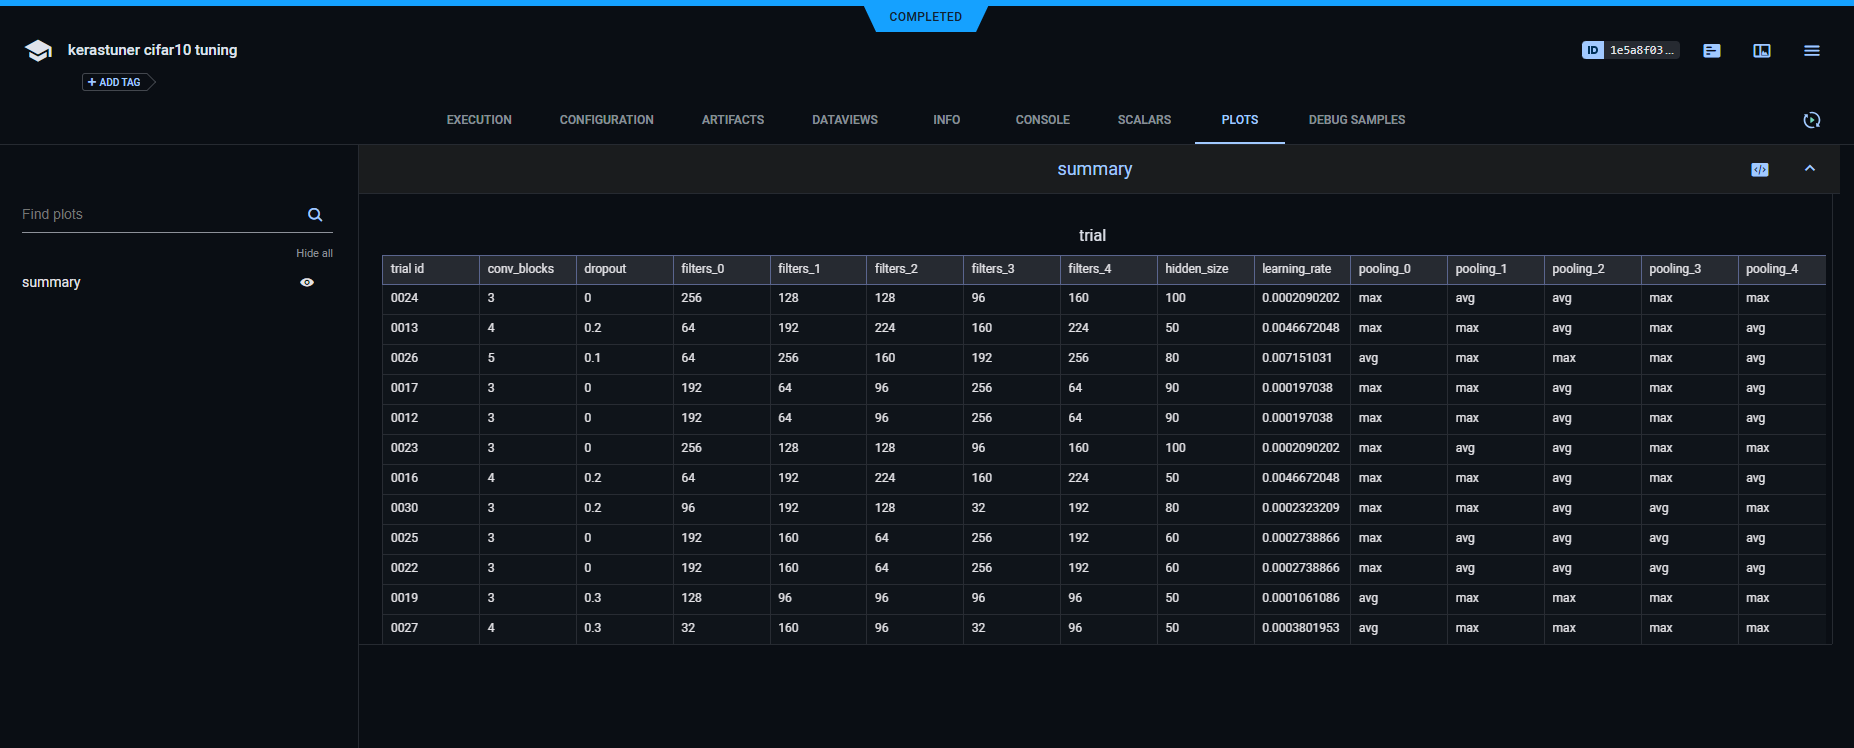Open the experiment description icon
This screenshot has height=748, width=1854.
coord(1711,50)
